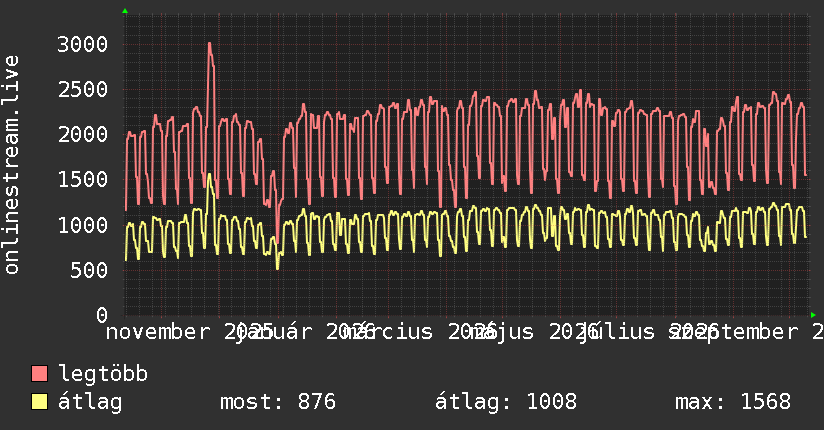The width and height of the screenshot is (824, 430).
Task: Click the átlag legend label
Action: tap(90, 402)
